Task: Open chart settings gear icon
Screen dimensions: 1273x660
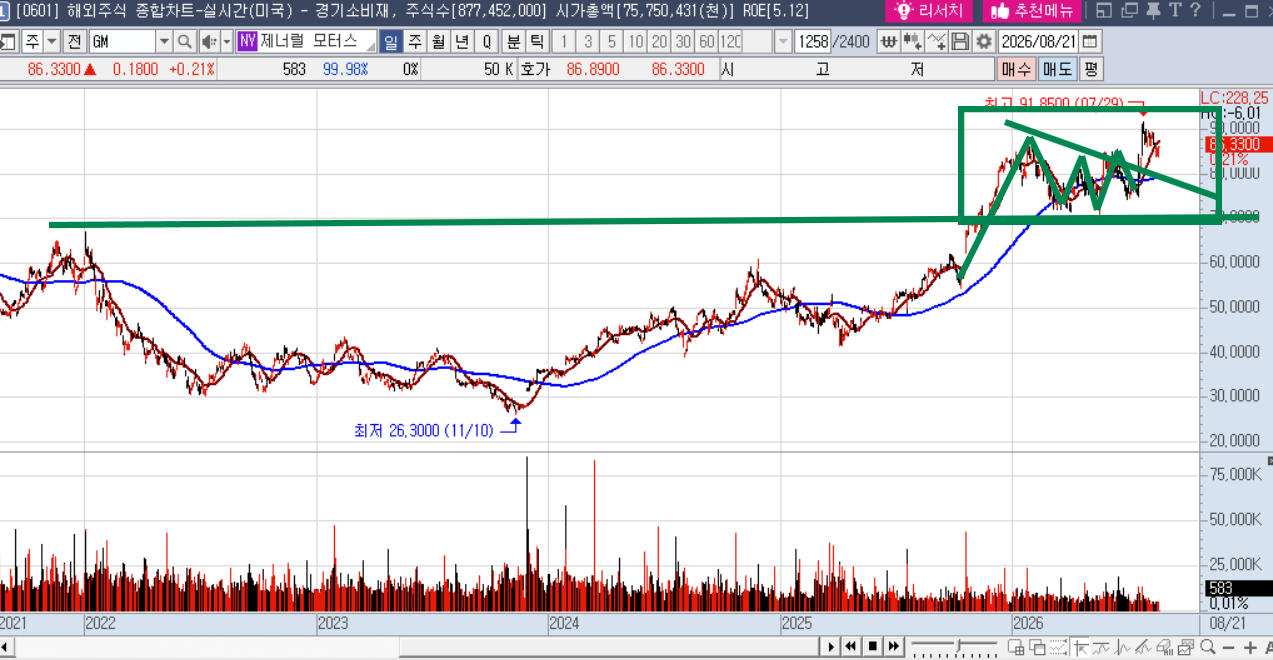Action: [983, 42]
